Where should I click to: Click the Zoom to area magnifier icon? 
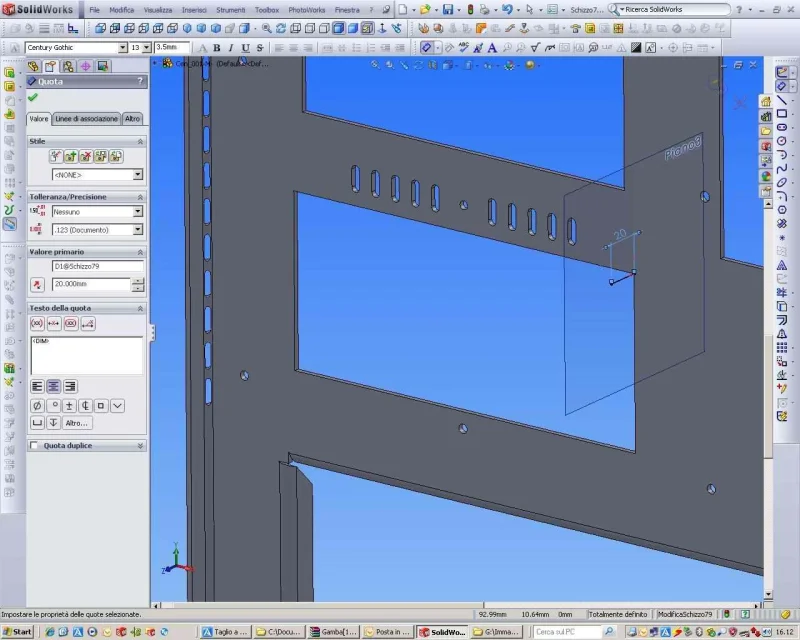(266, 29)
